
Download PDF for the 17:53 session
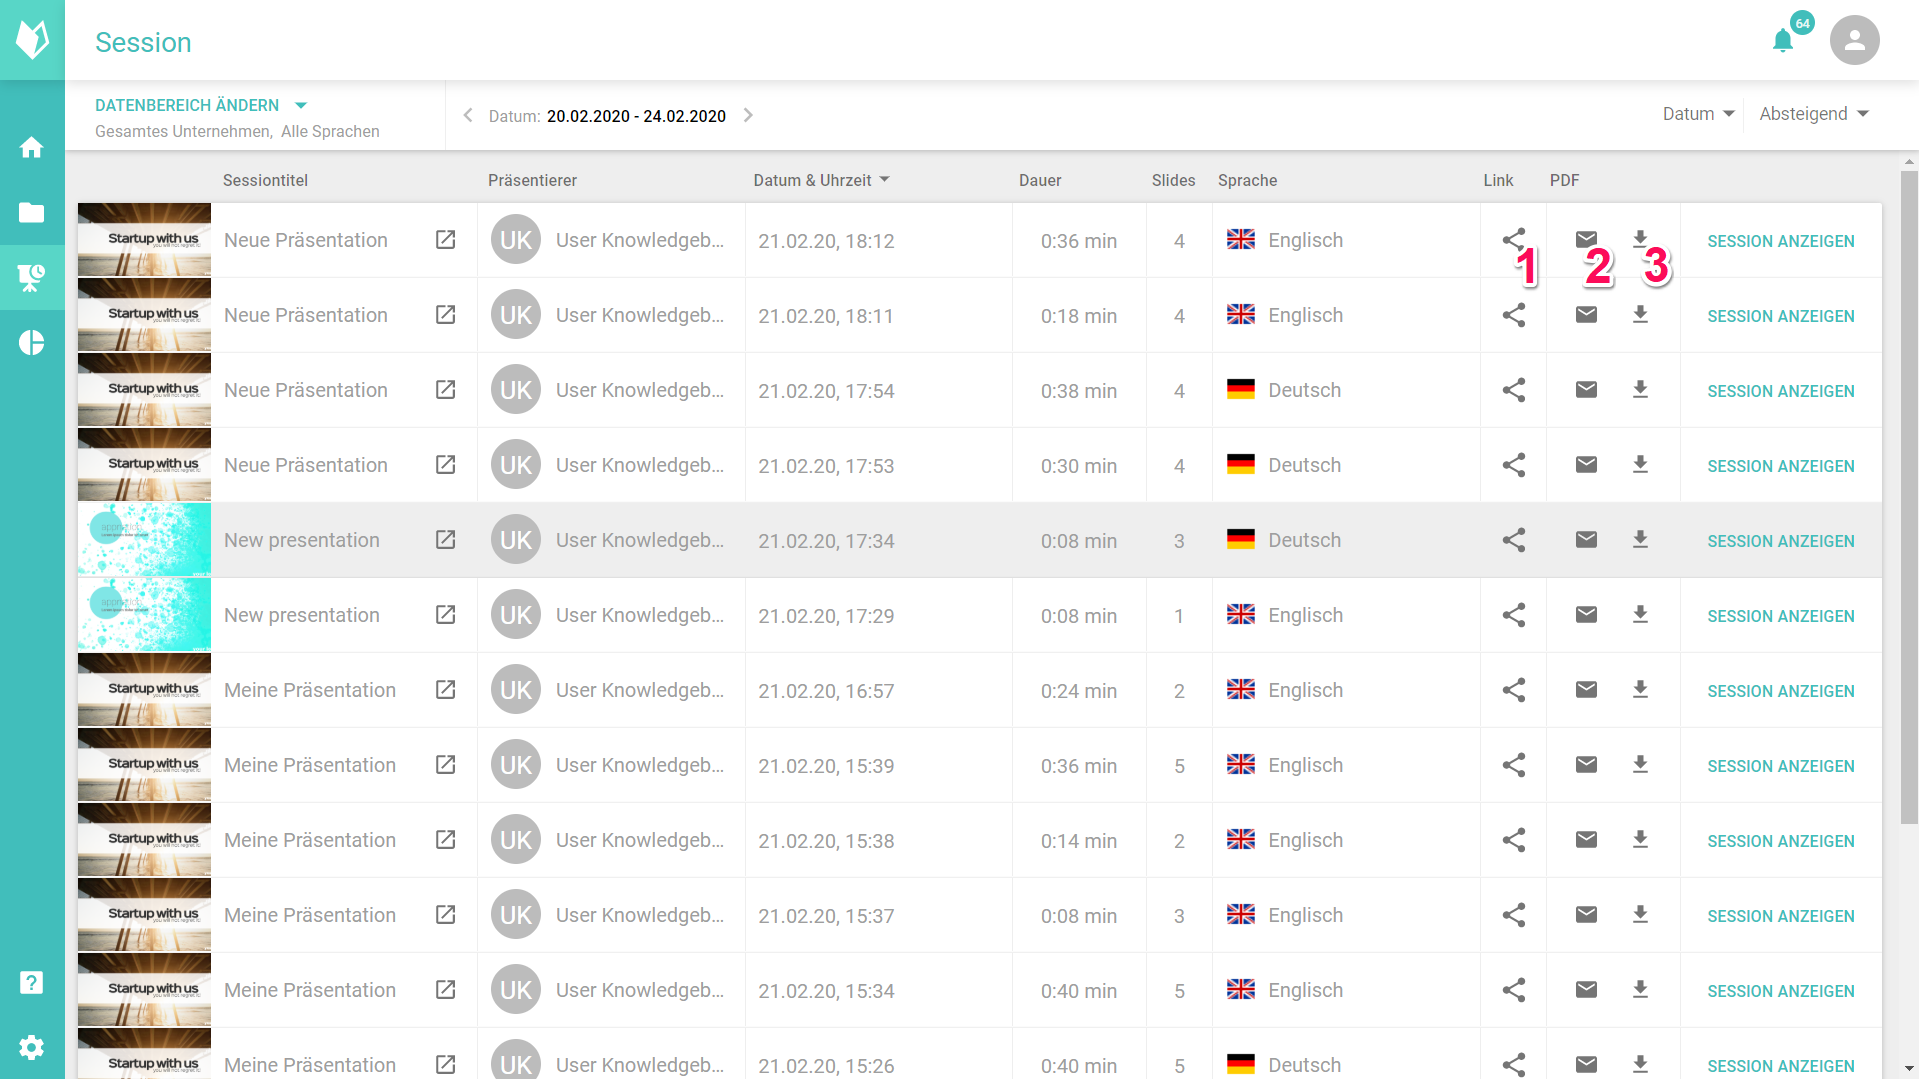[x=1640, y=465]
